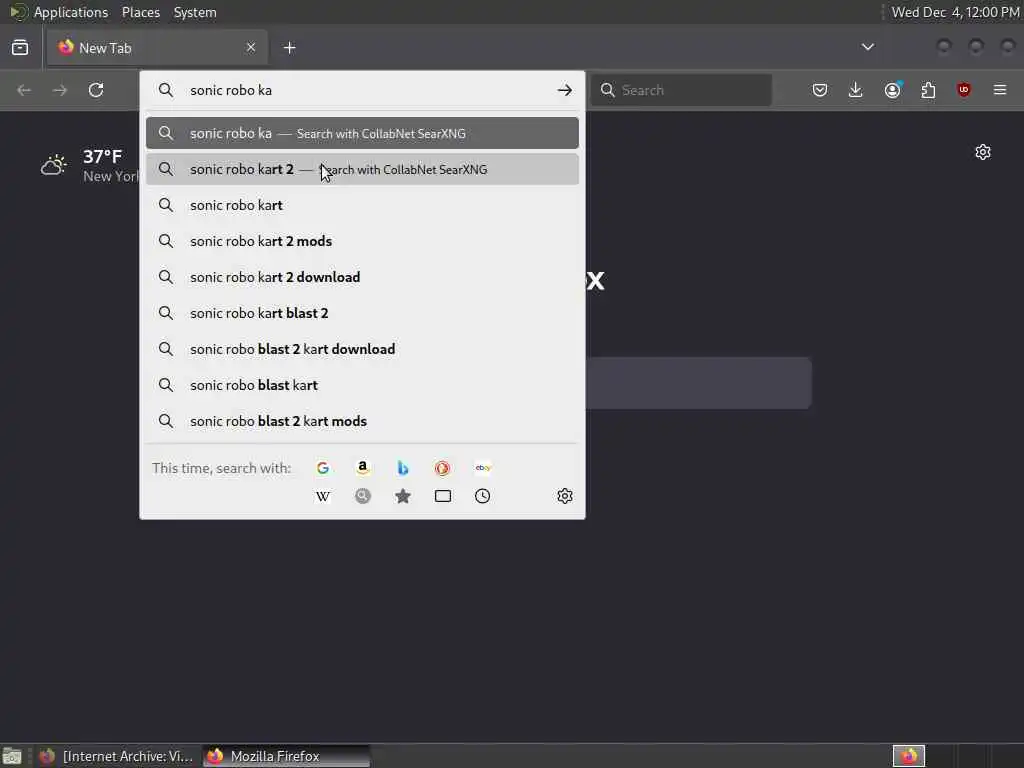Switch to Mozilla Firefox taskbar window
This screenshot has width=1024, height=768.
click(x=286, y=756)
